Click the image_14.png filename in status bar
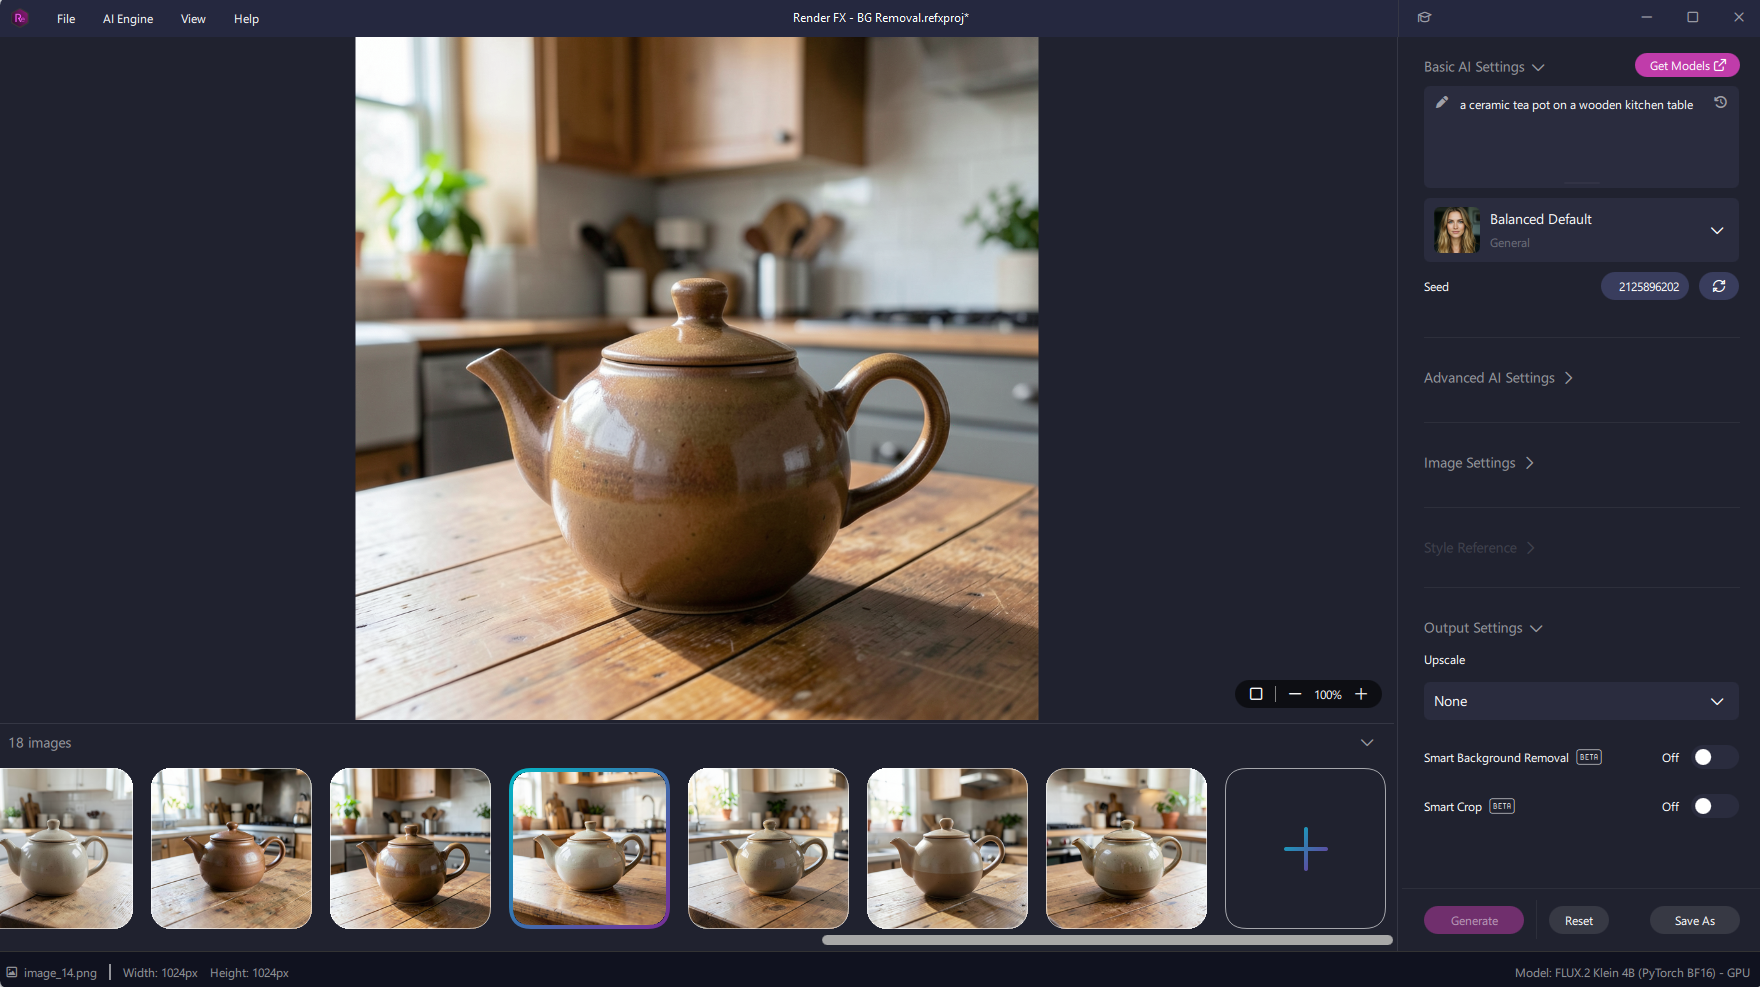Image resolution: width=1760 pixels, height=987 pixels. pyautogui.click(x=60, y=973)
